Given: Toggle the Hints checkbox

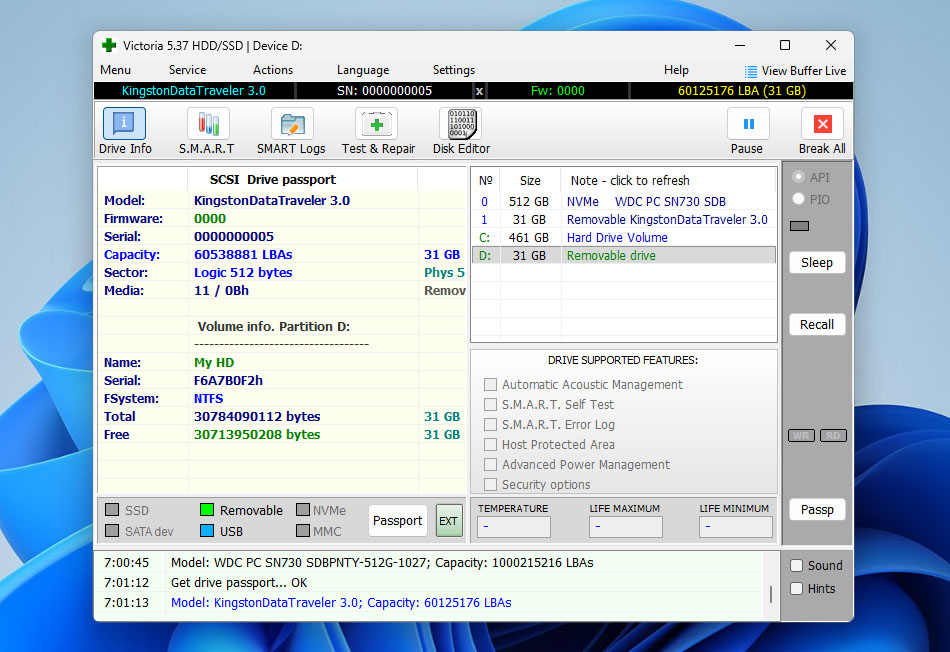Looking at the screenshot, I should pos(797,588).
